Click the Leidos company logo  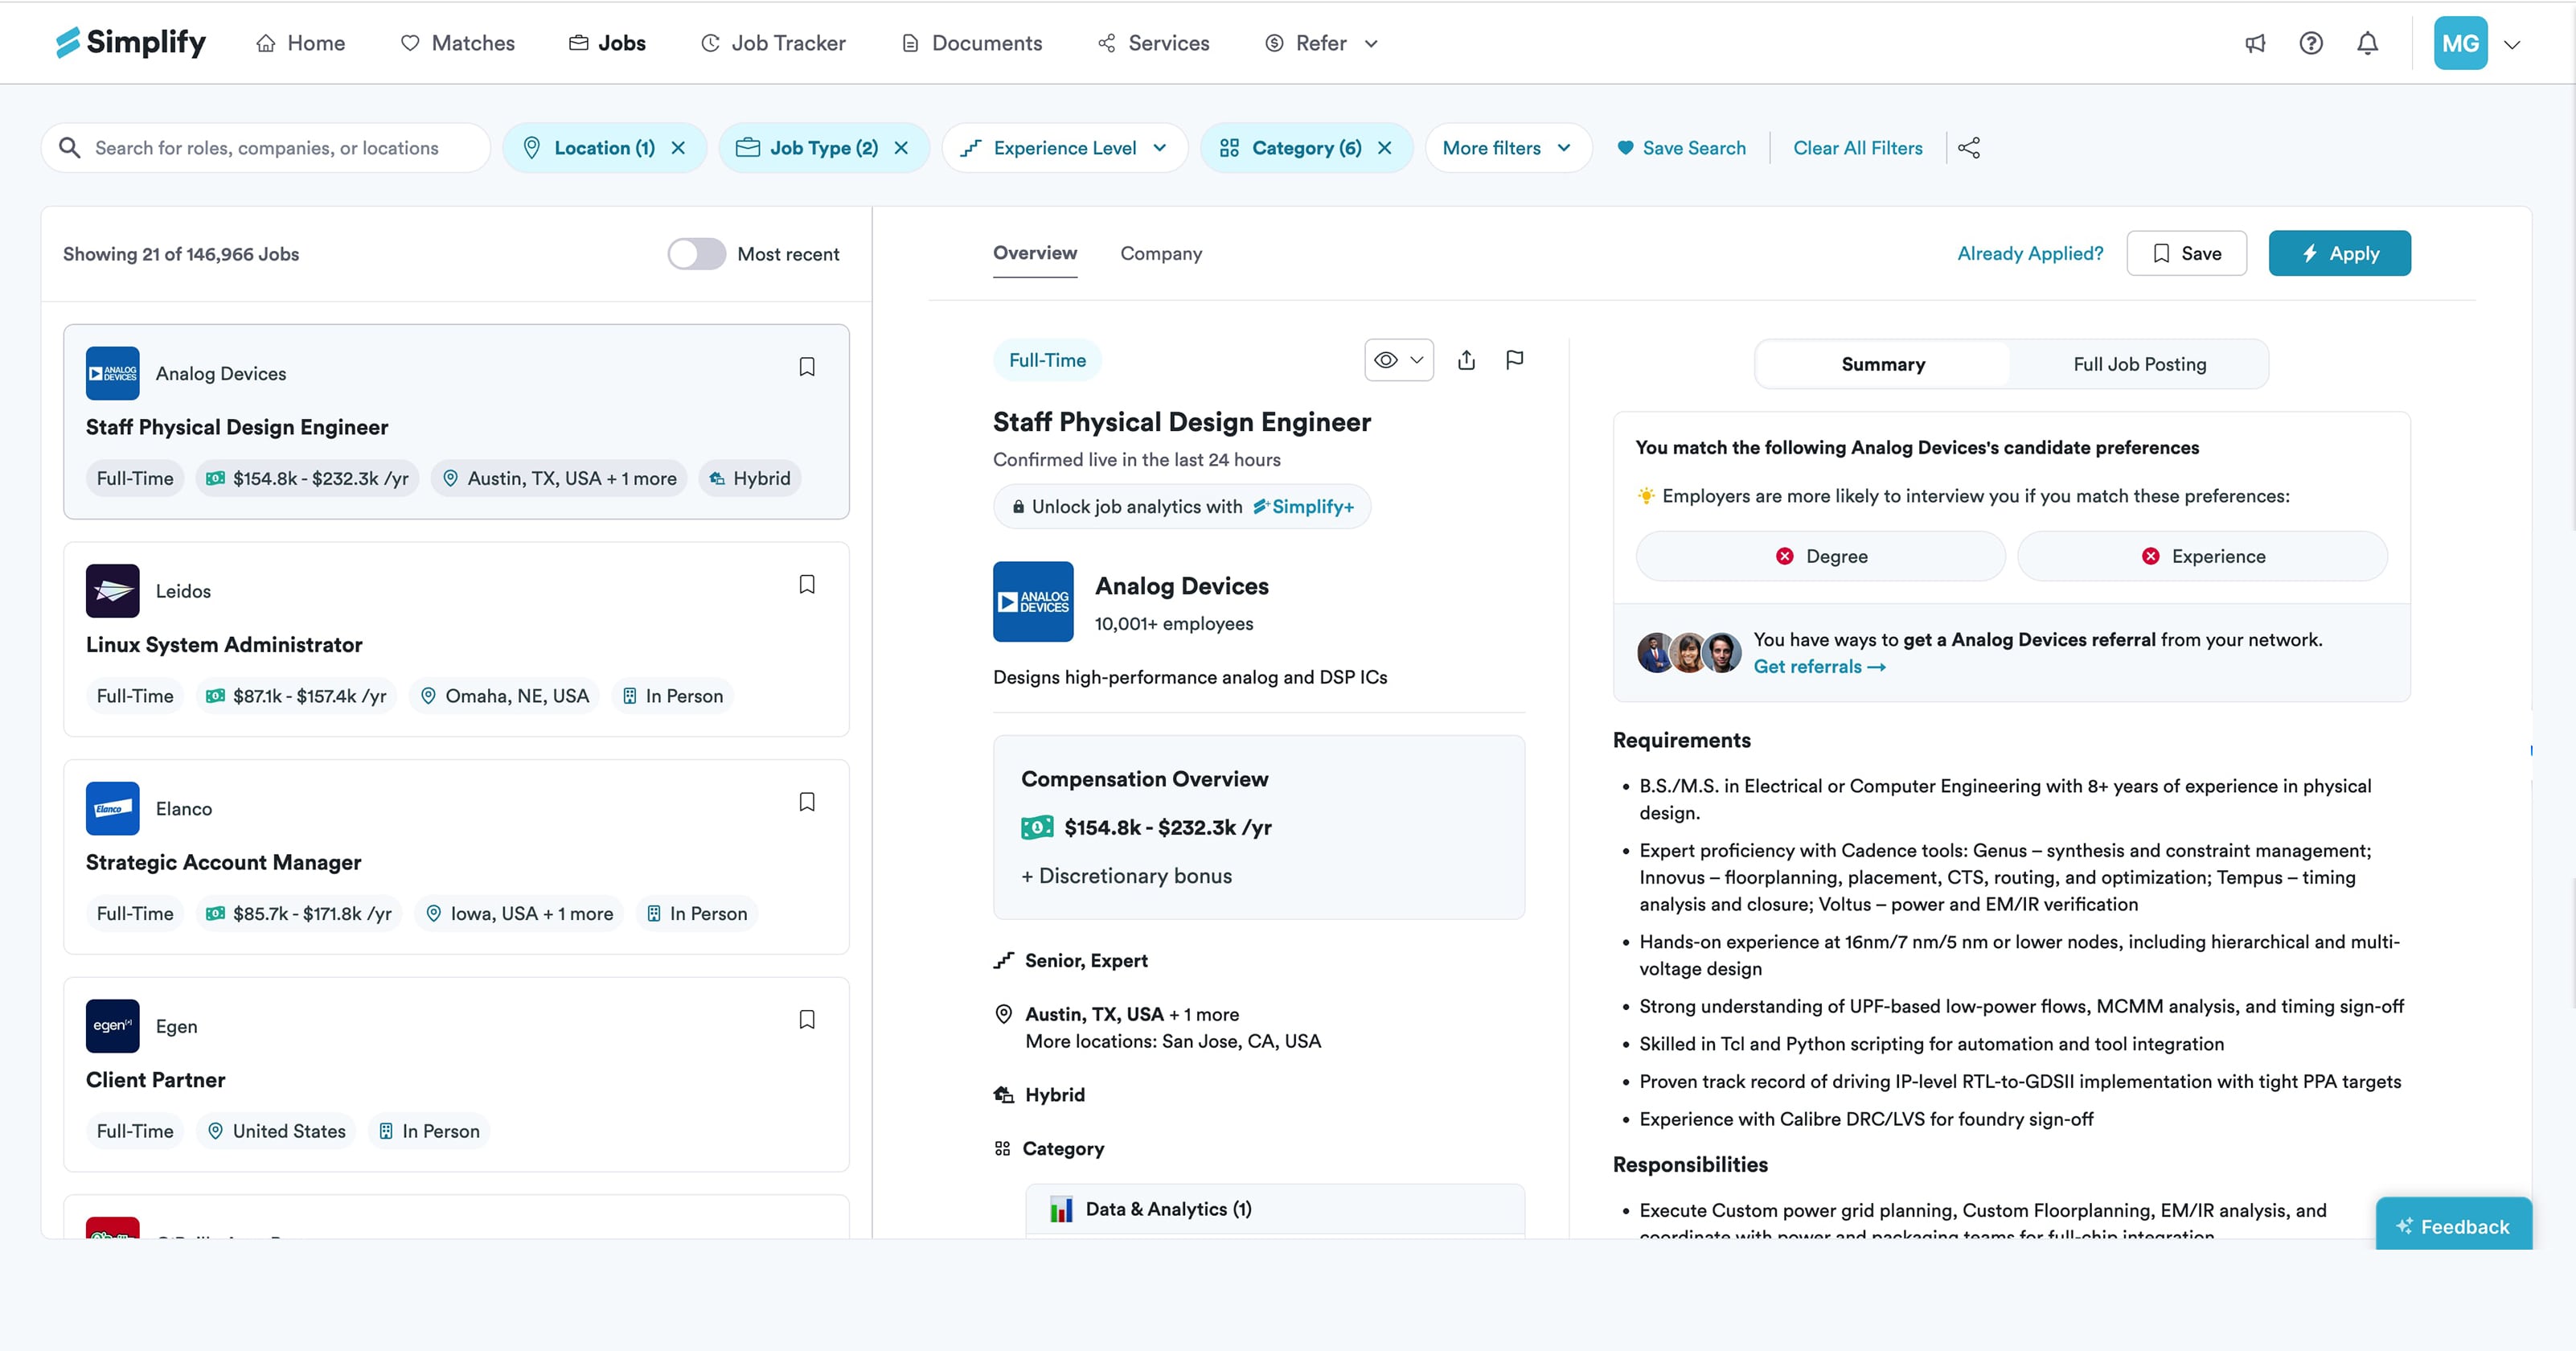coord(112,591)
